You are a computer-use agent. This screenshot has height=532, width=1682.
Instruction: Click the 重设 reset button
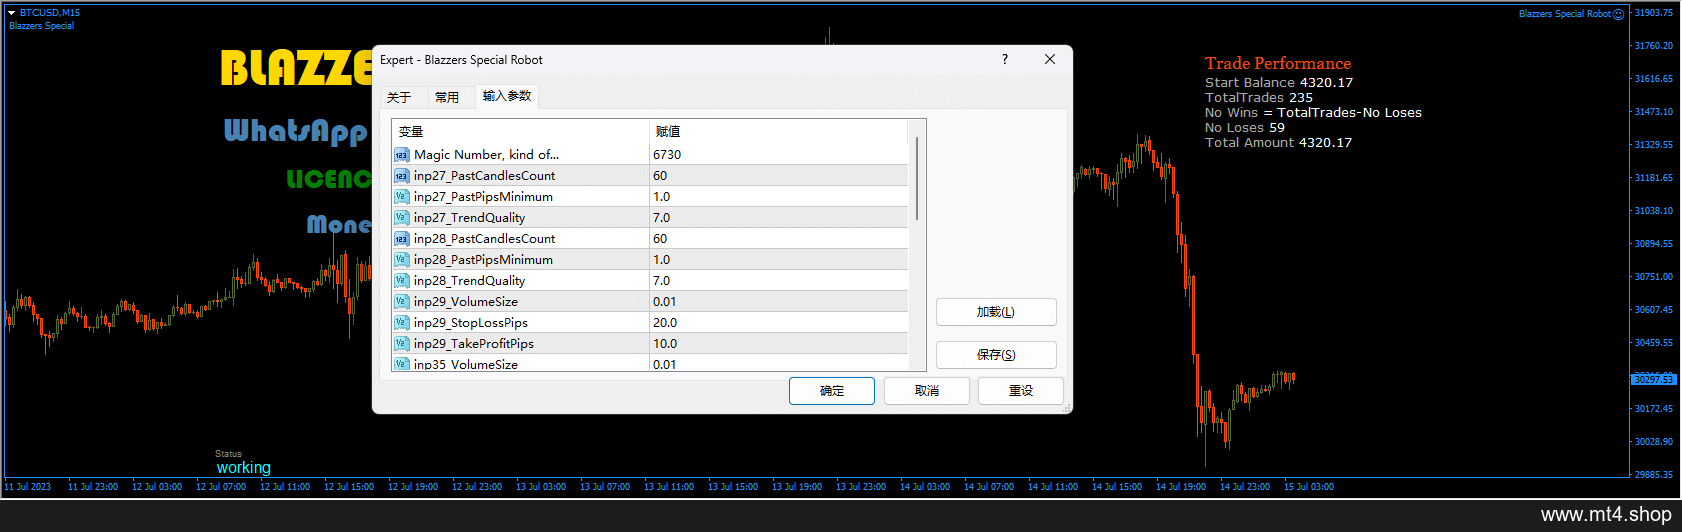tap(1021, 391)
